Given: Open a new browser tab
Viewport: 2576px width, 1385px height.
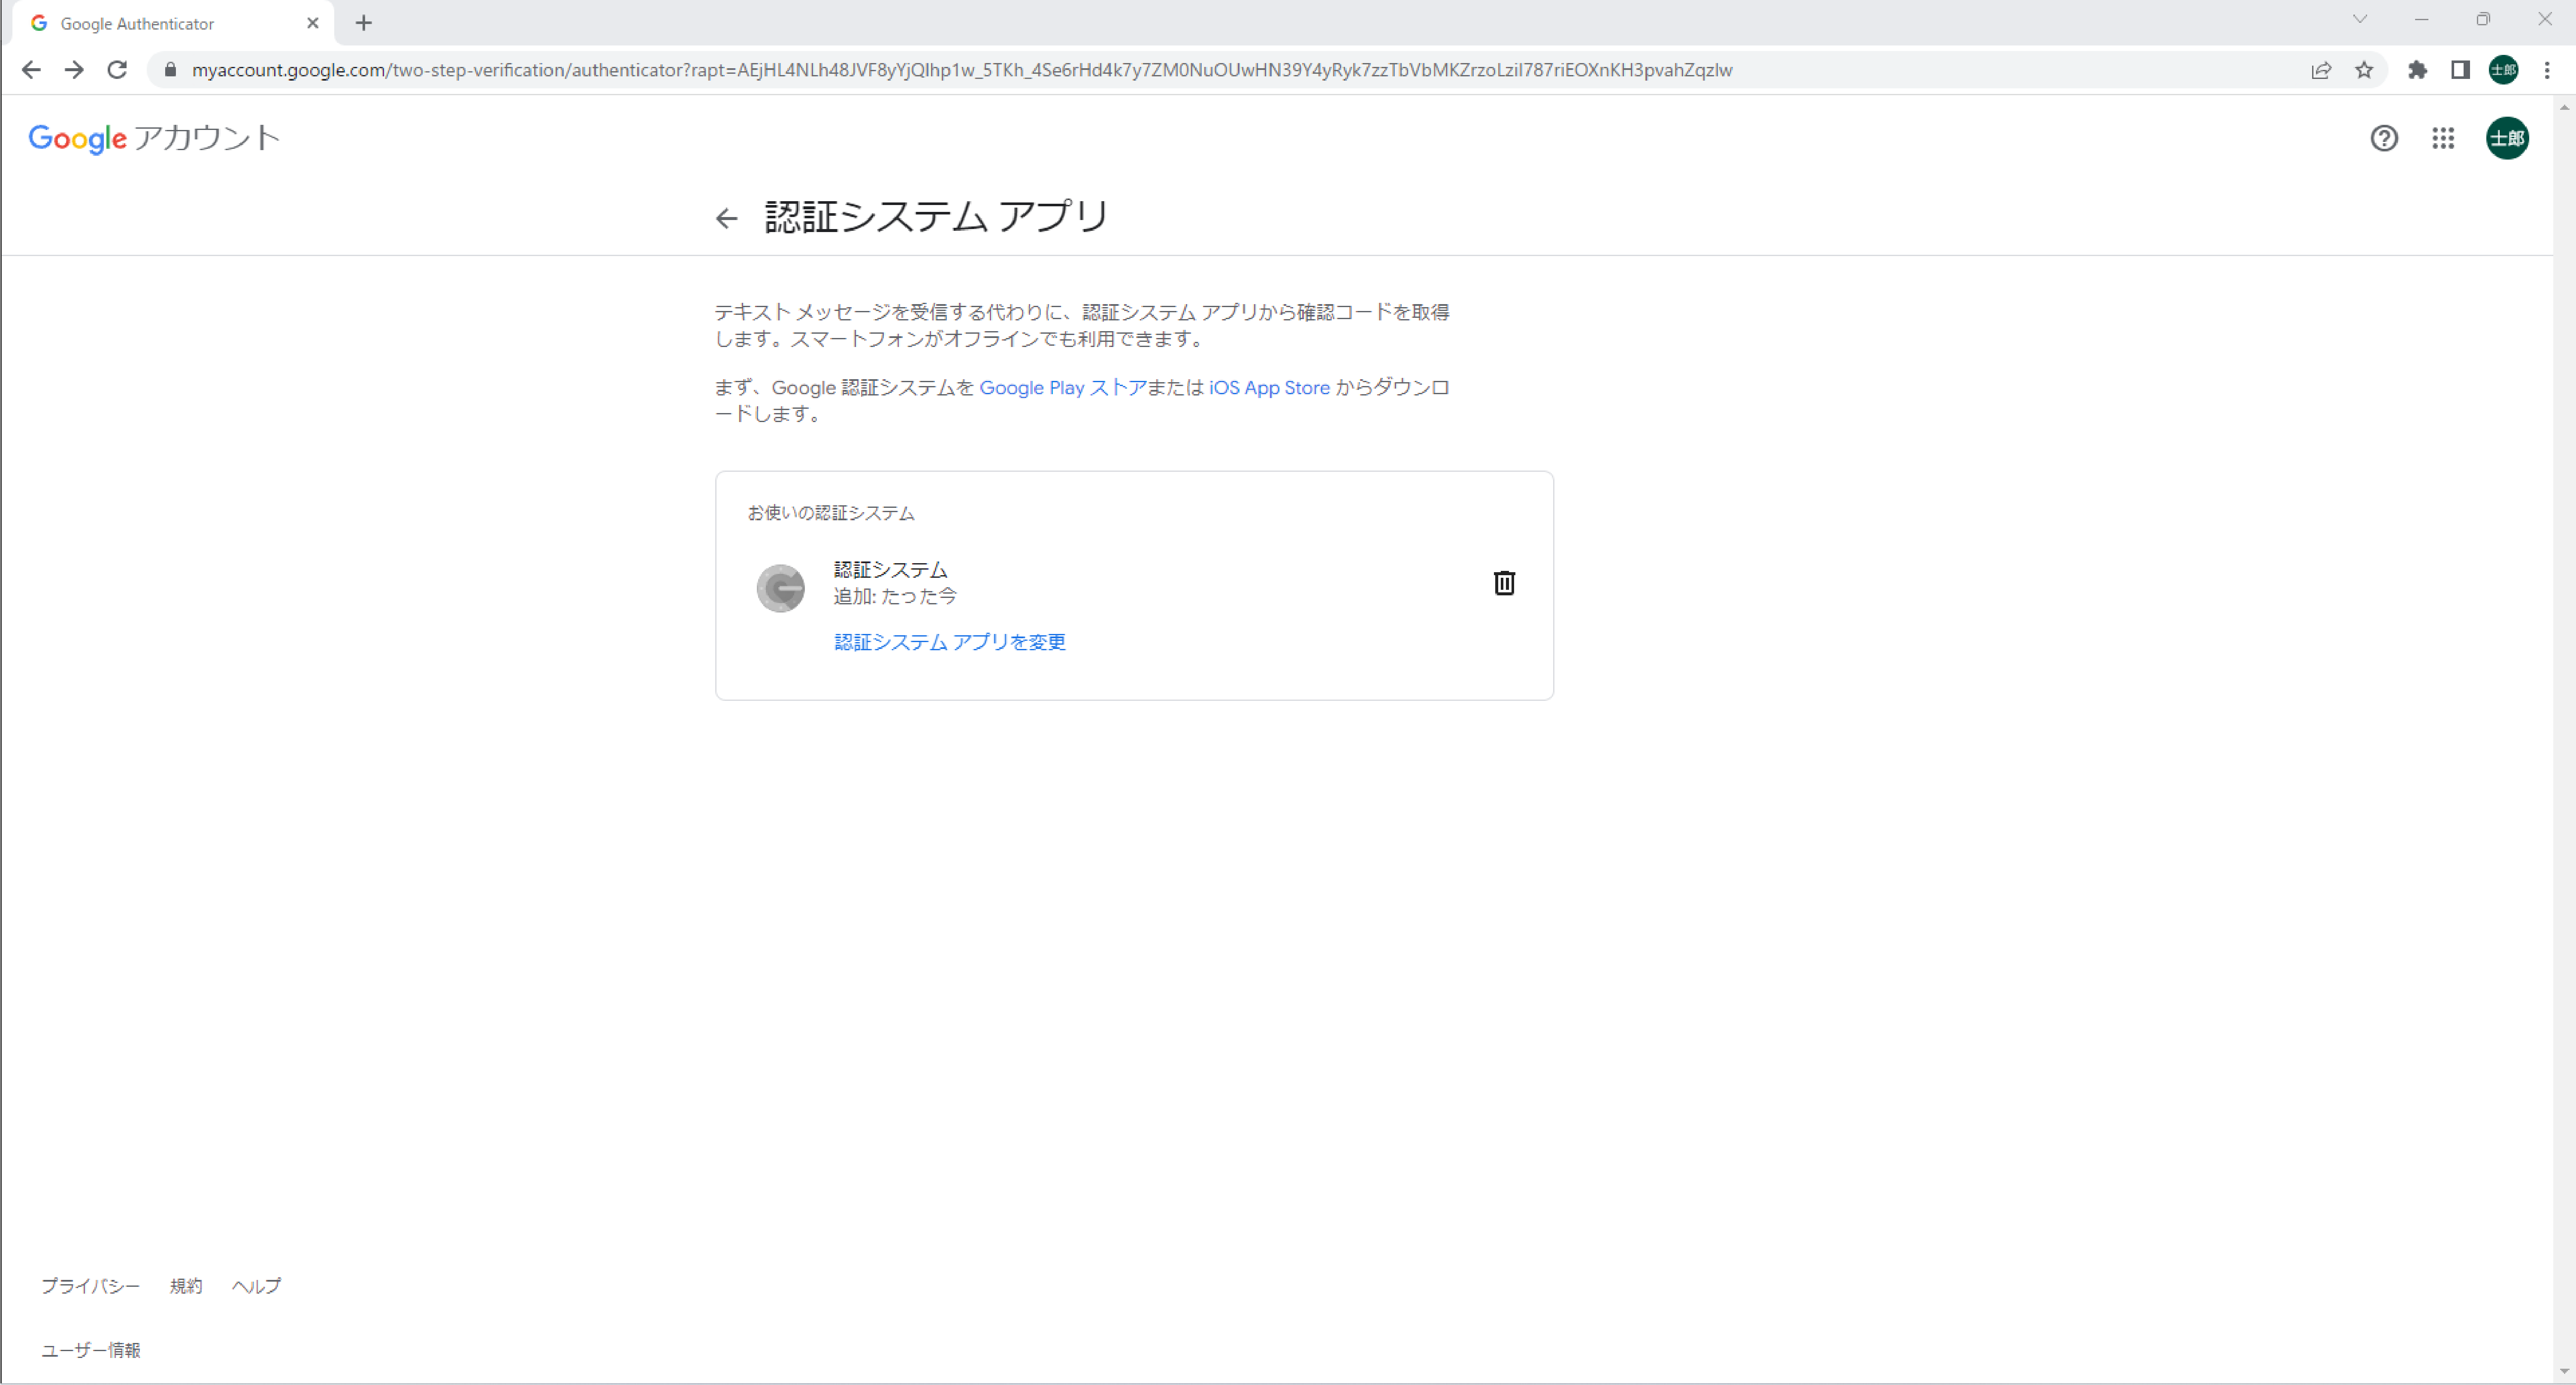Looking at the screenshot, I should [364, 23].
